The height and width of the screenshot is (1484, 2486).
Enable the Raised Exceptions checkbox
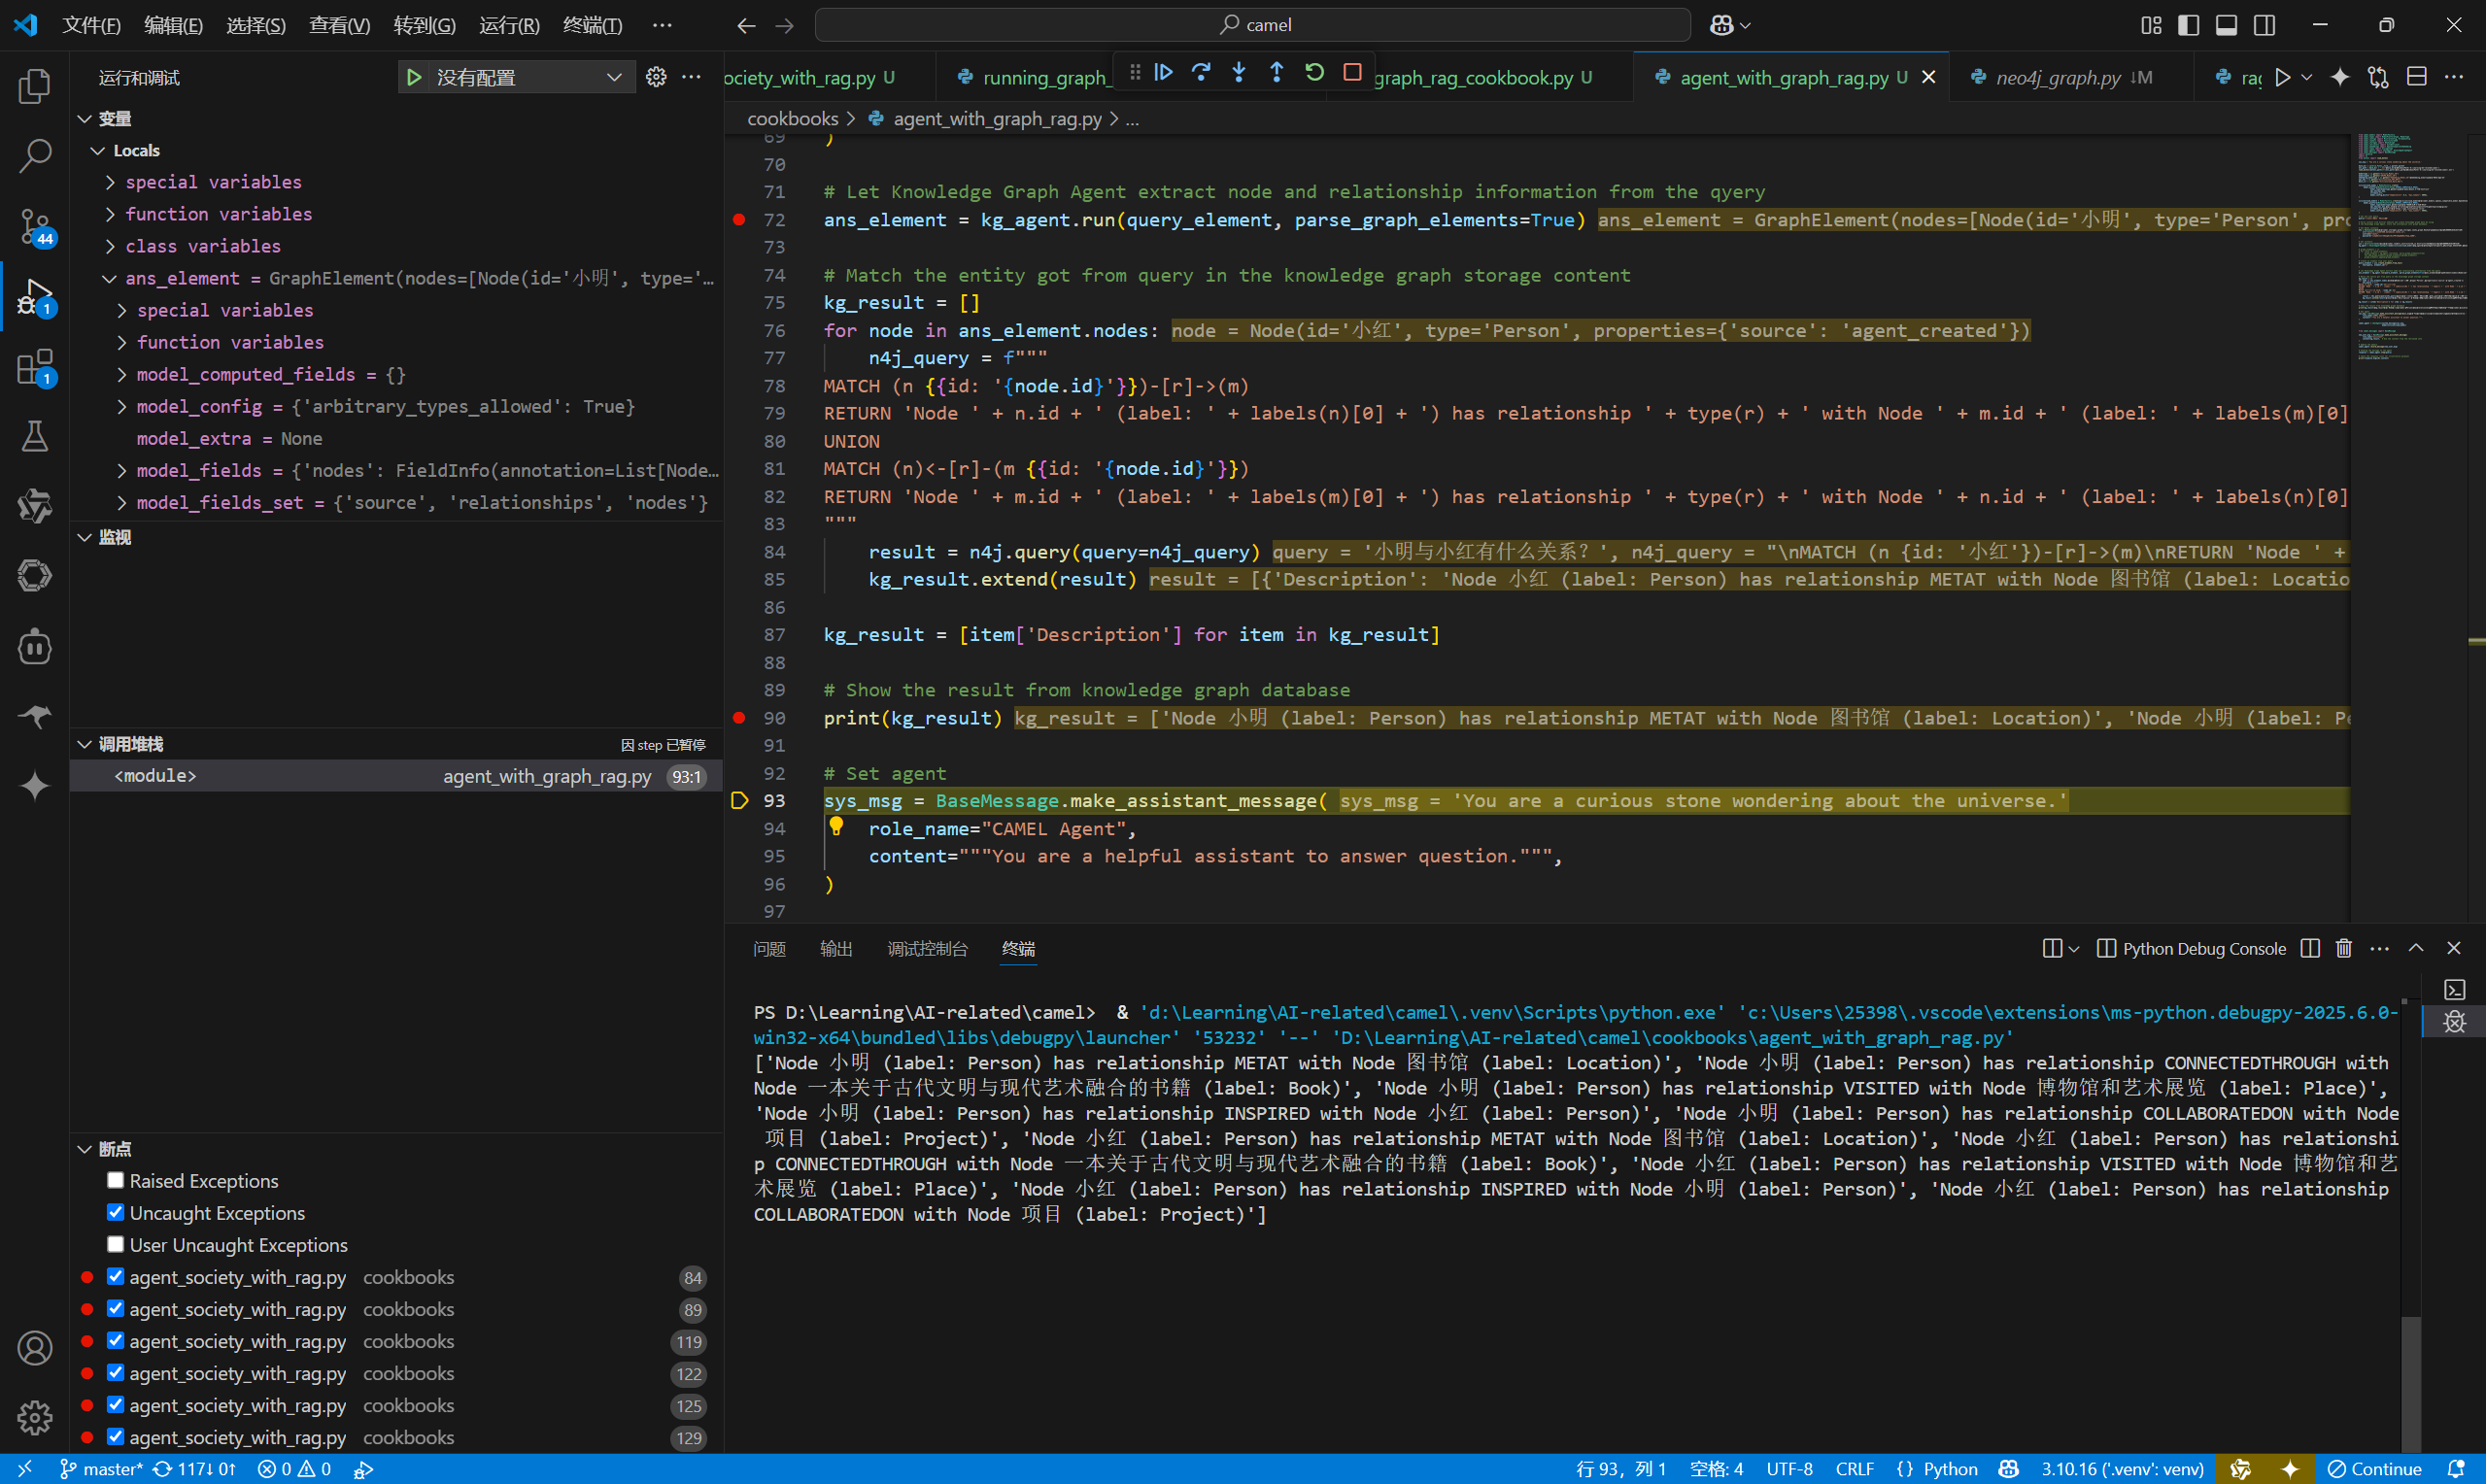116,1180
